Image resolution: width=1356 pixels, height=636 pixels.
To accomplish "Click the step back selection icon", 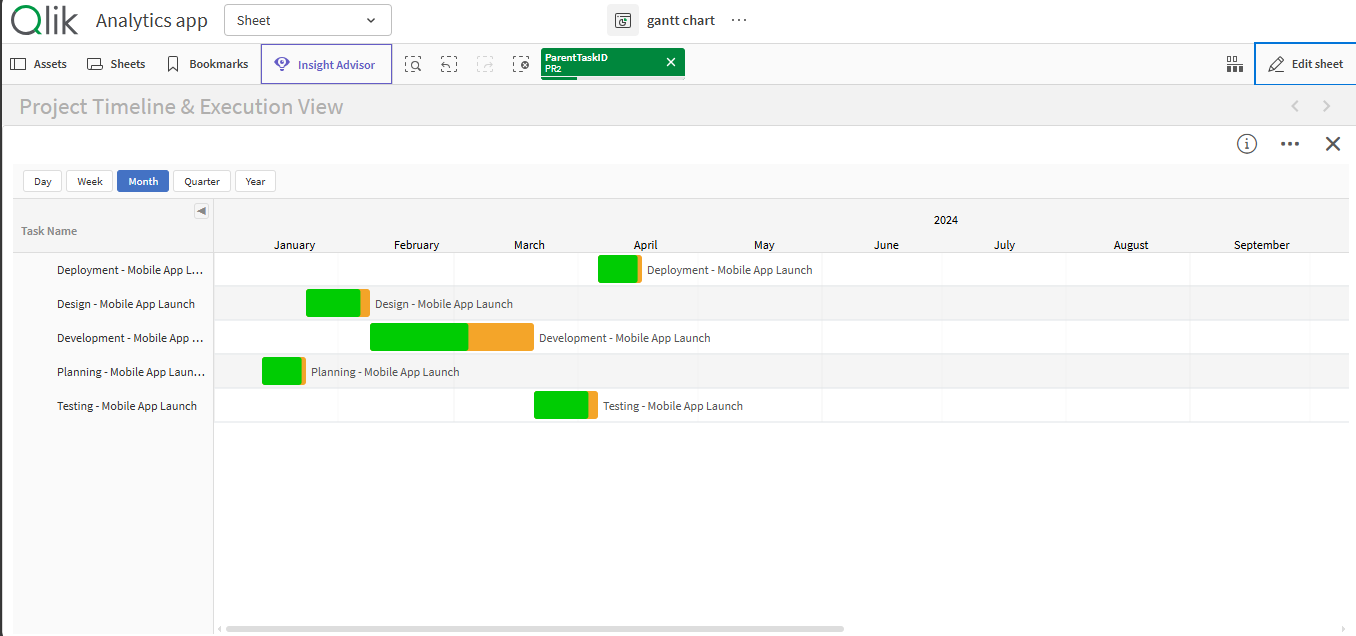I will (x=449, y=64).
